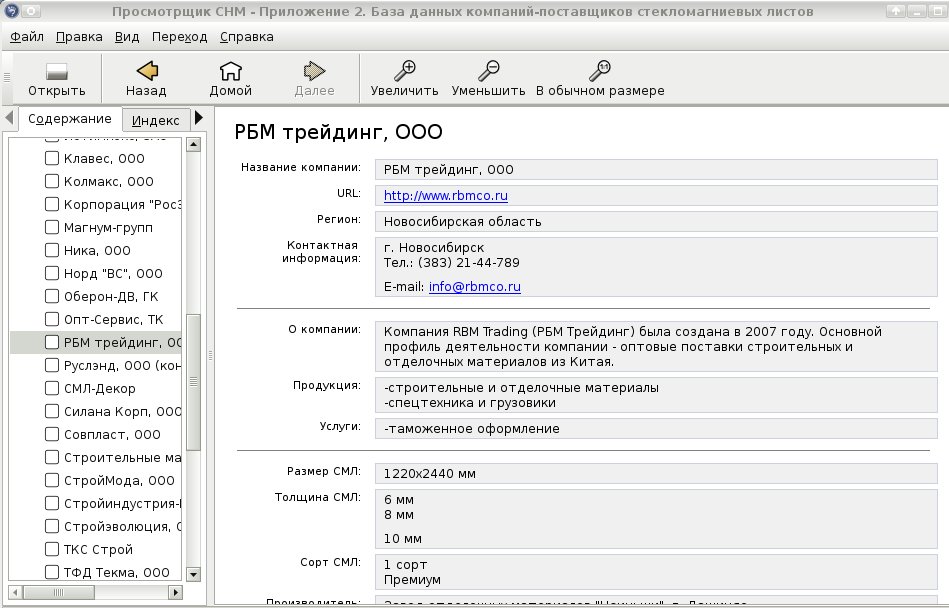Open the Справка menu
The height and width of the screenshot is (608, 949).
click(x=246, y=37)
